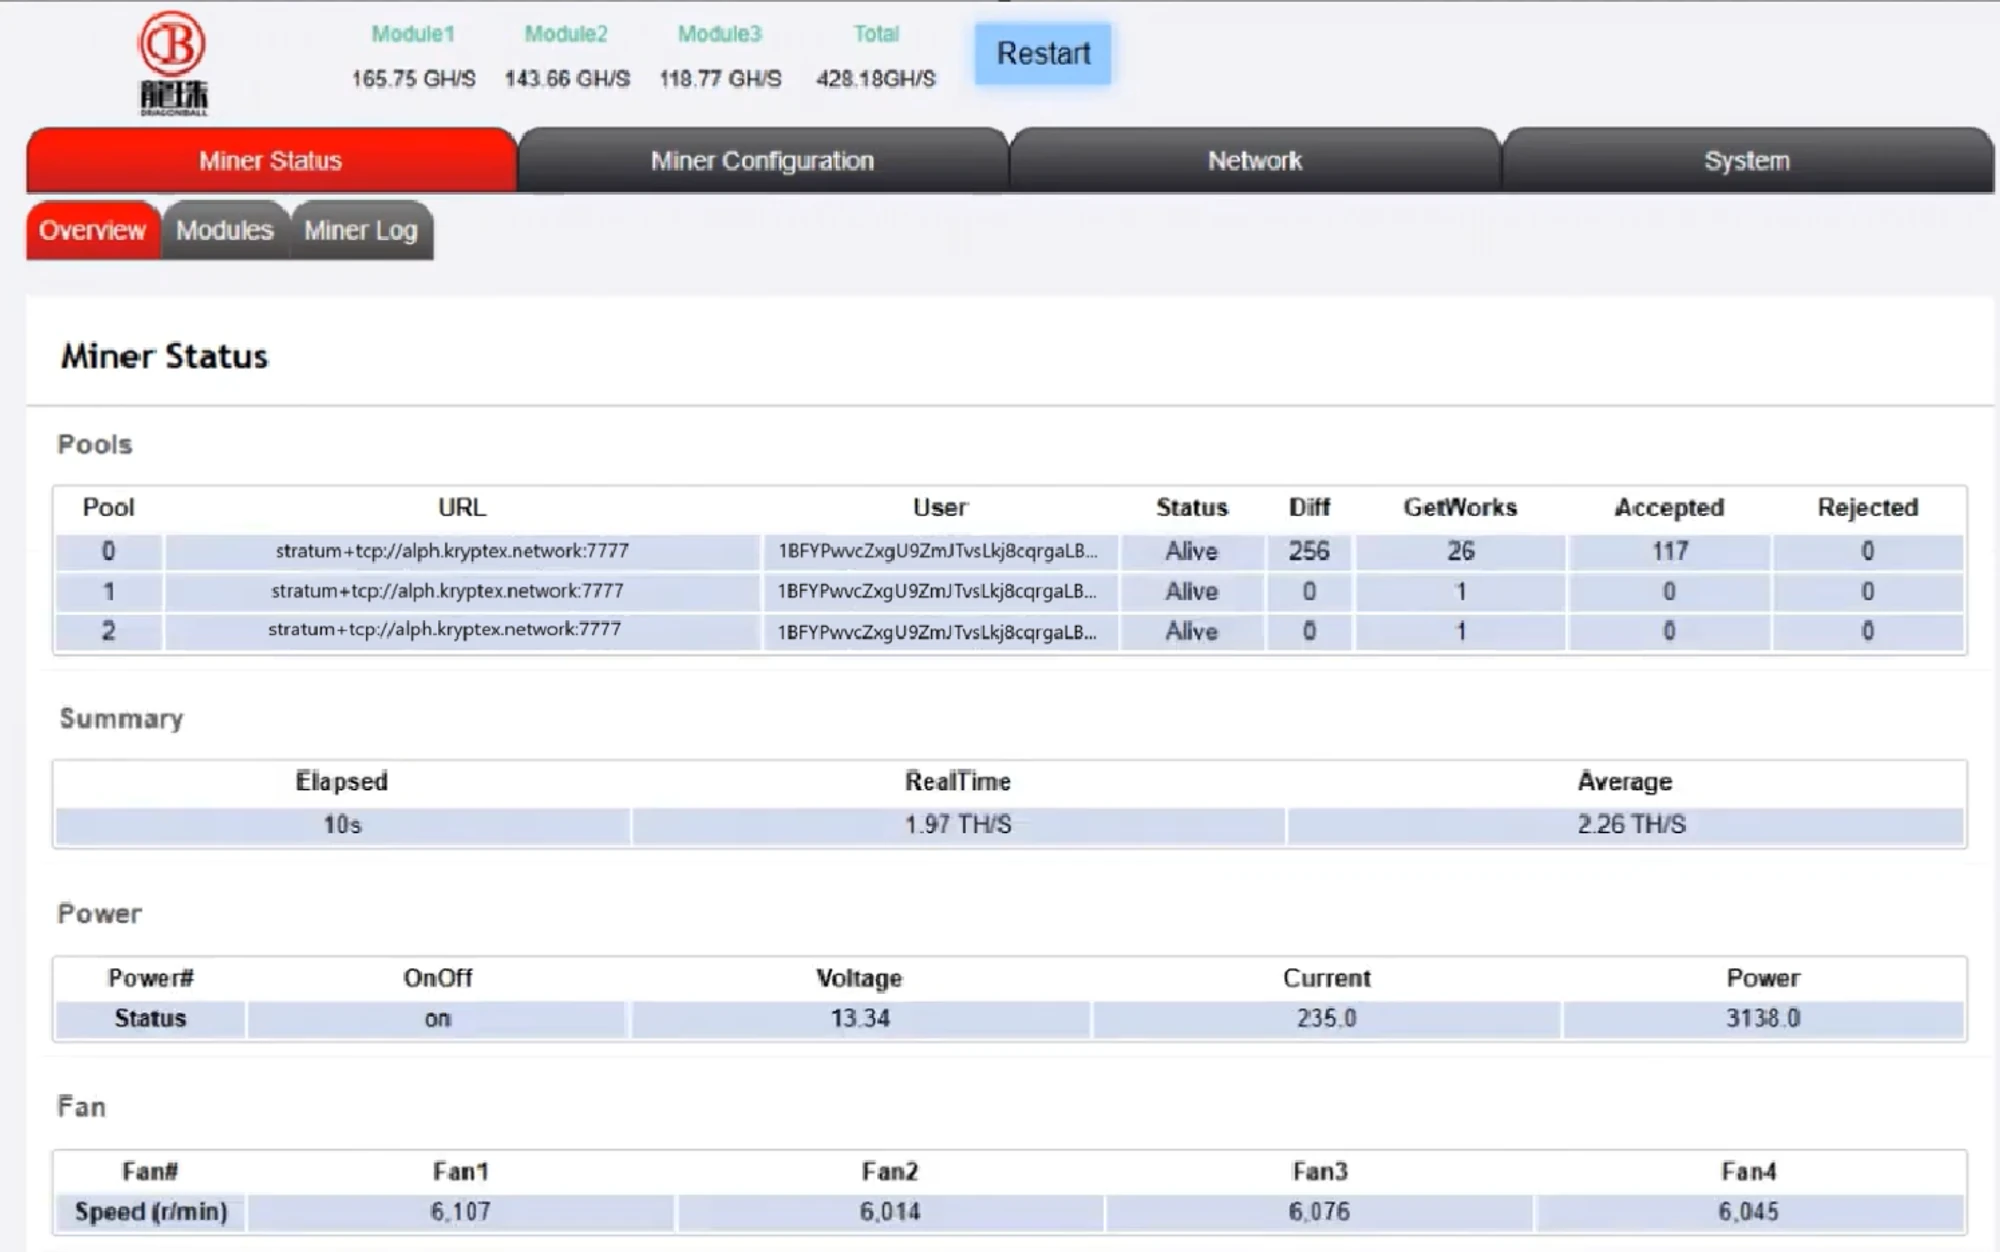2000x1252 pixels.
Task: Click pool 2 Alive status cell
Action: pyautogui.click(x=1191, y=632)
